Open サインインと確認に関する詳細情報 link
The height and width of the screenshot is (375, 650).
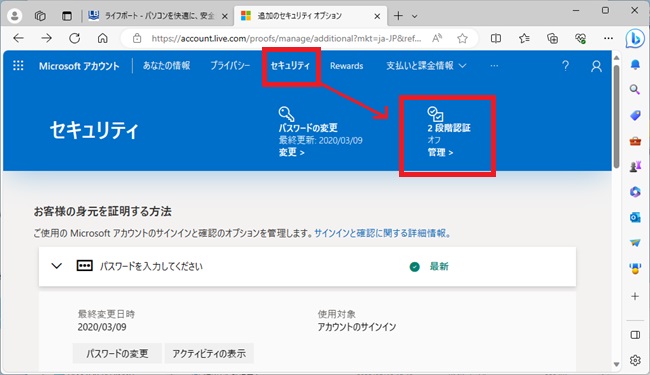[382, 233]
